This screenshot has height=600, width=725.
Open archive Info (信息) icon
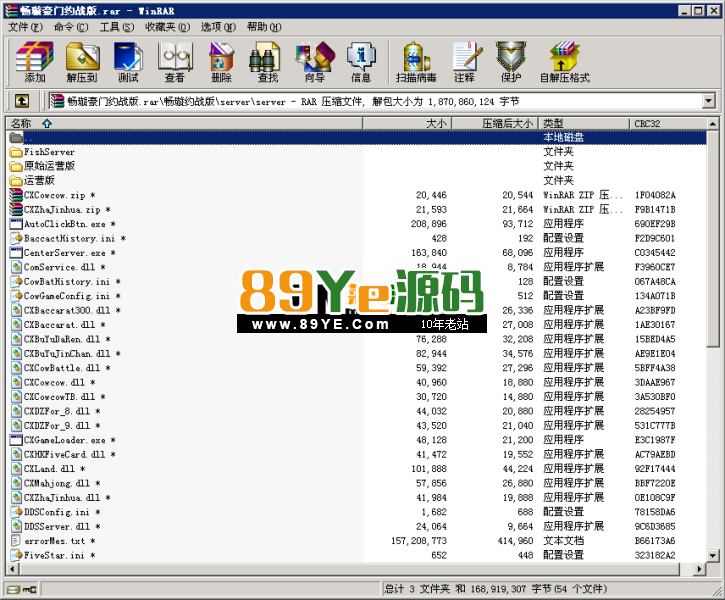tap(361, 56)
